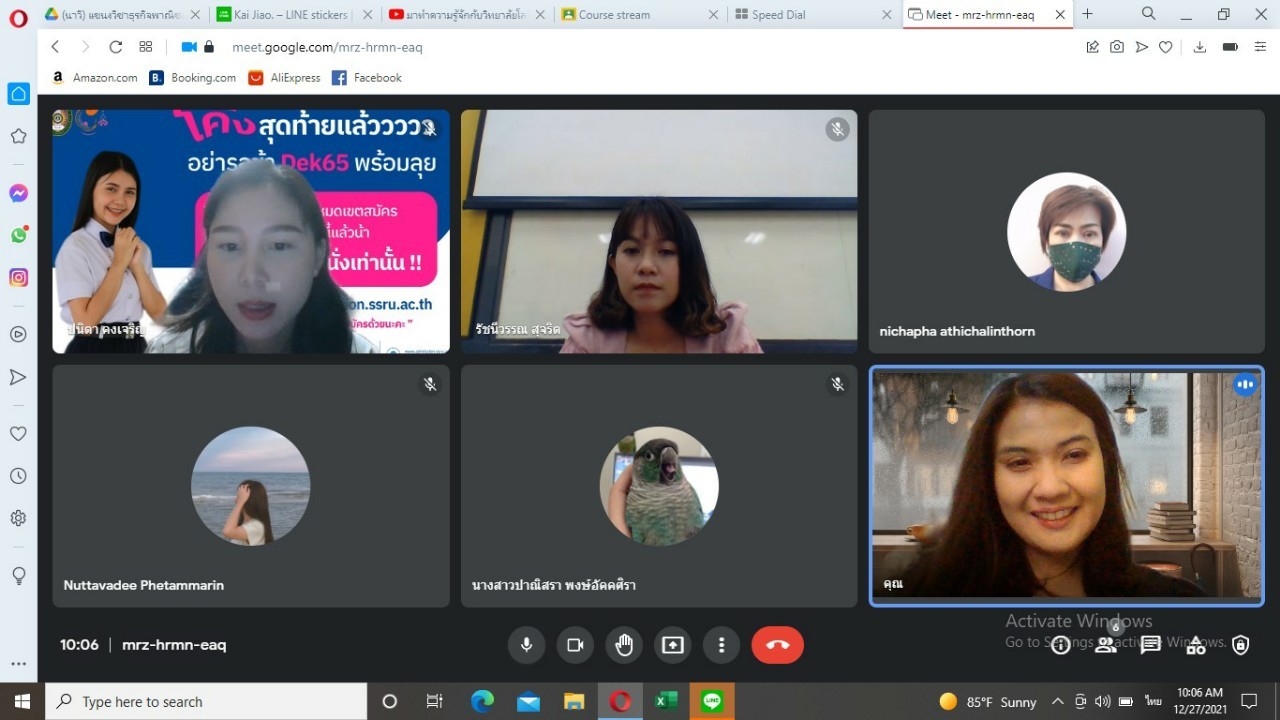Open the meeting details info icon
1280x720 pixels.
click(x=1060, y=645)
